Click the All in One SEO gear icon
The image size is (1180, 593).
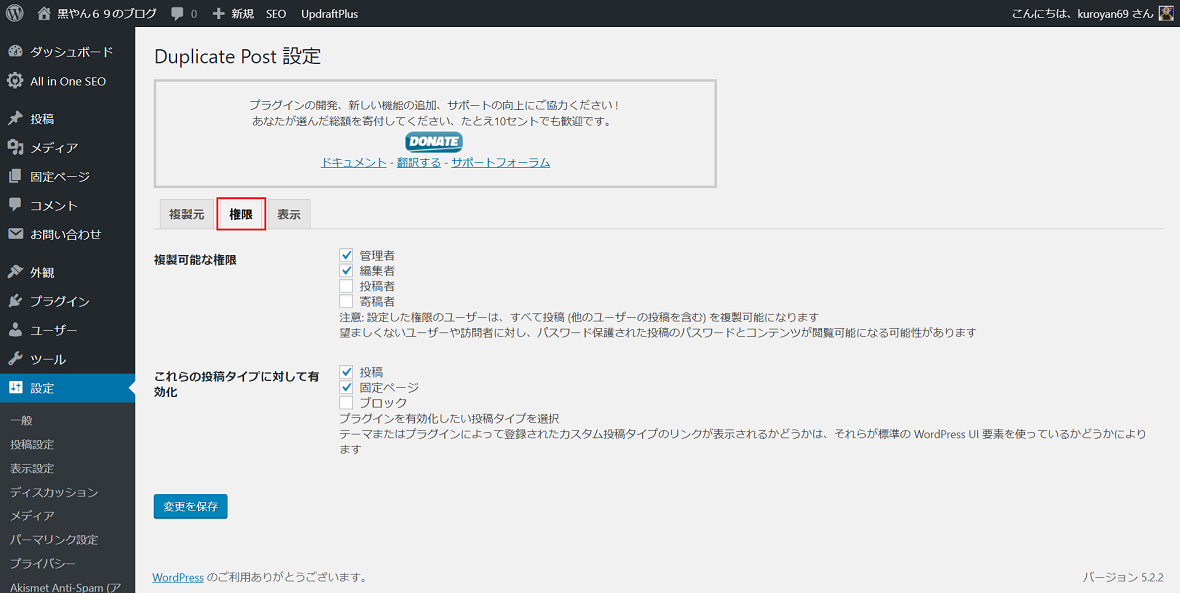pyautogui.click(x=15, y=81)
